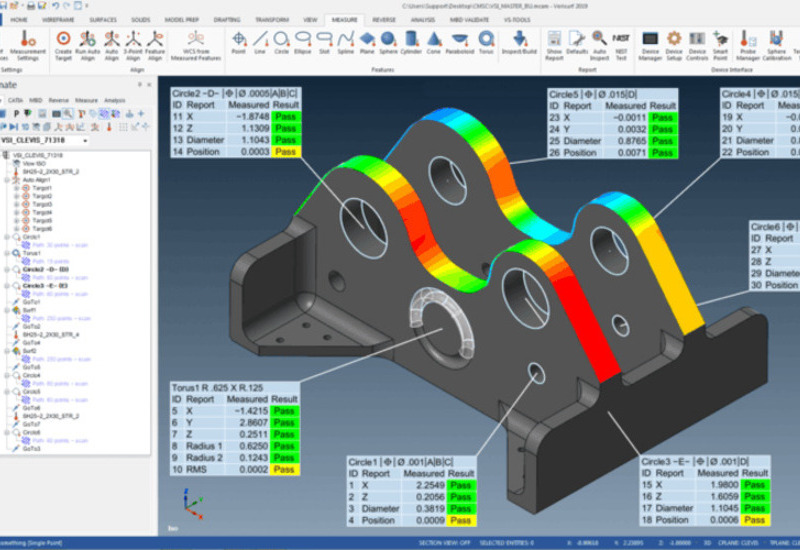Select the Torus measure feature
Viewport: 800px width, 550px height.
[x=486, y=43]
